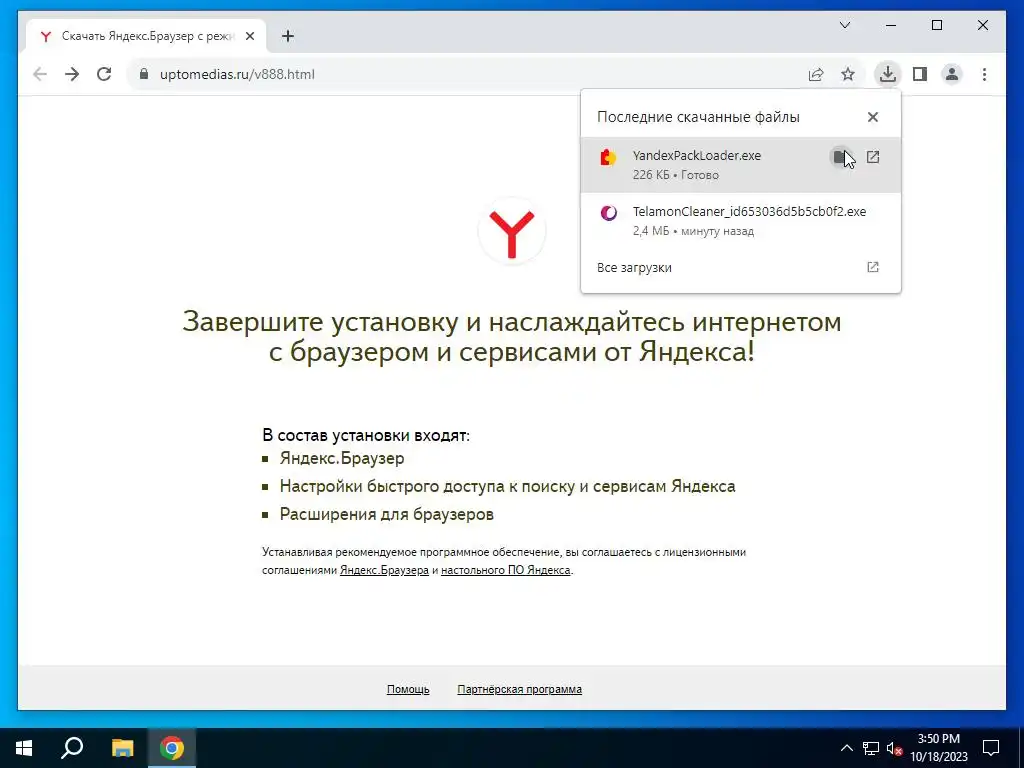Open the Windows Start menu
The height and width of the screenshot is (768, 1024).
point(24,748)
